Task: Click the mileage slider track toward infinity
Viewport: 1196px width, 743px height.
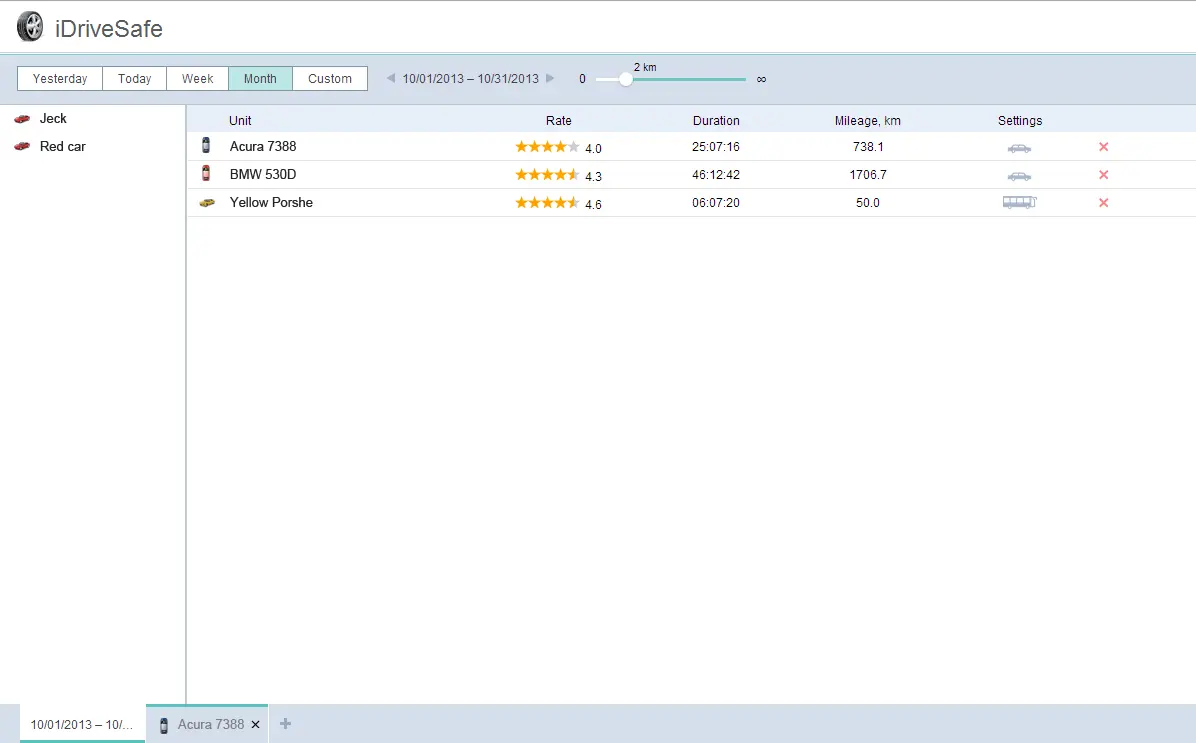Action: 689,79
